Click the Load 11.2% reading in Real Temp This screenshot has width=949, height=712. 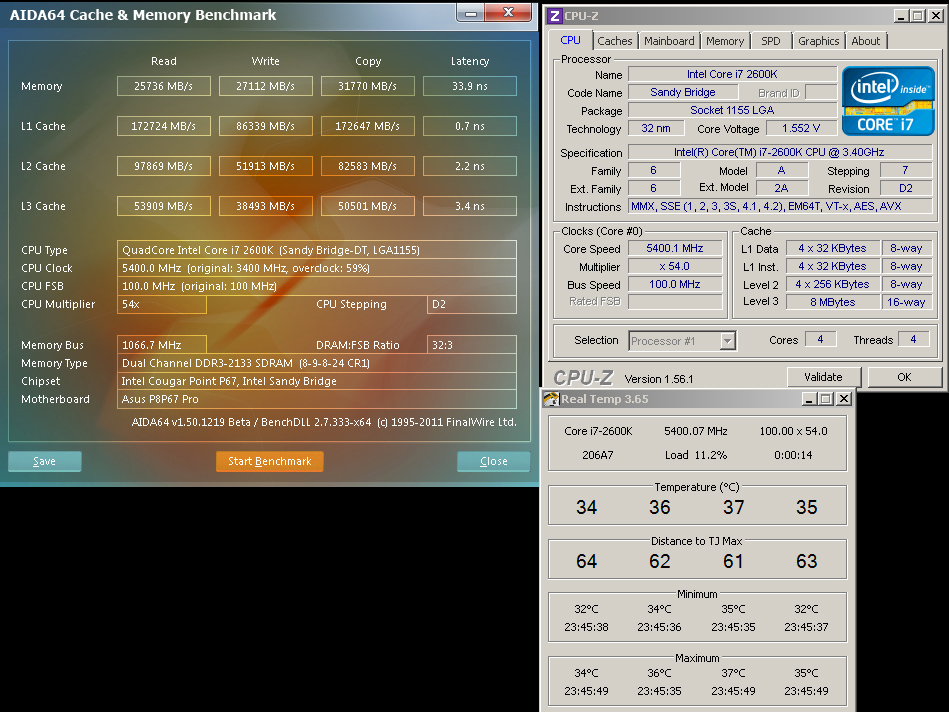point(696,455)
